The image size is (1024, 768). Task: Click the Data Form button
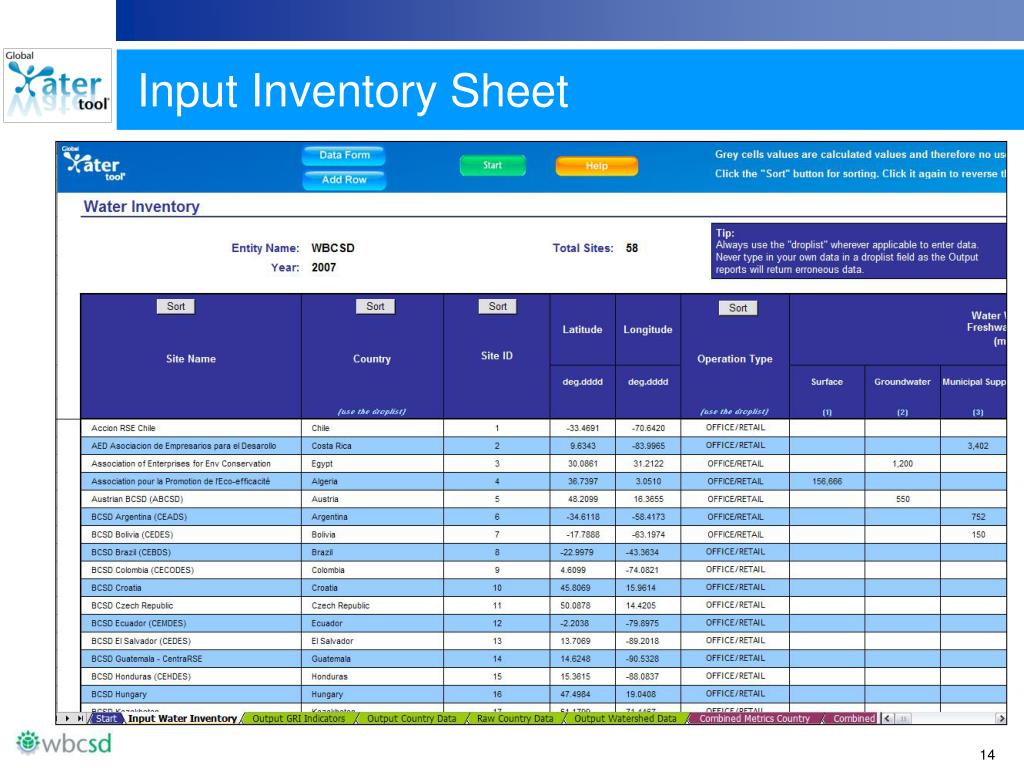tap(344, 155)
